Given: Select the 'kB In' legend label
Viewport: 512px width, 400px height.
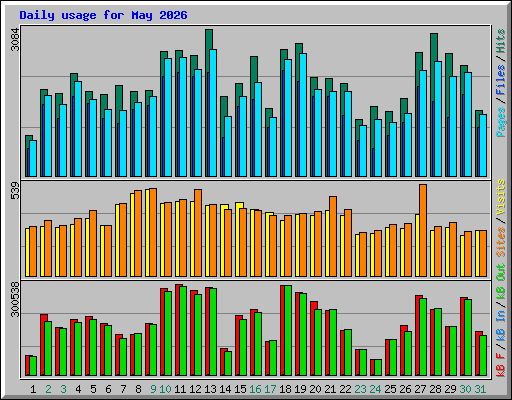Looking at the screenshot, I should 500,325.
